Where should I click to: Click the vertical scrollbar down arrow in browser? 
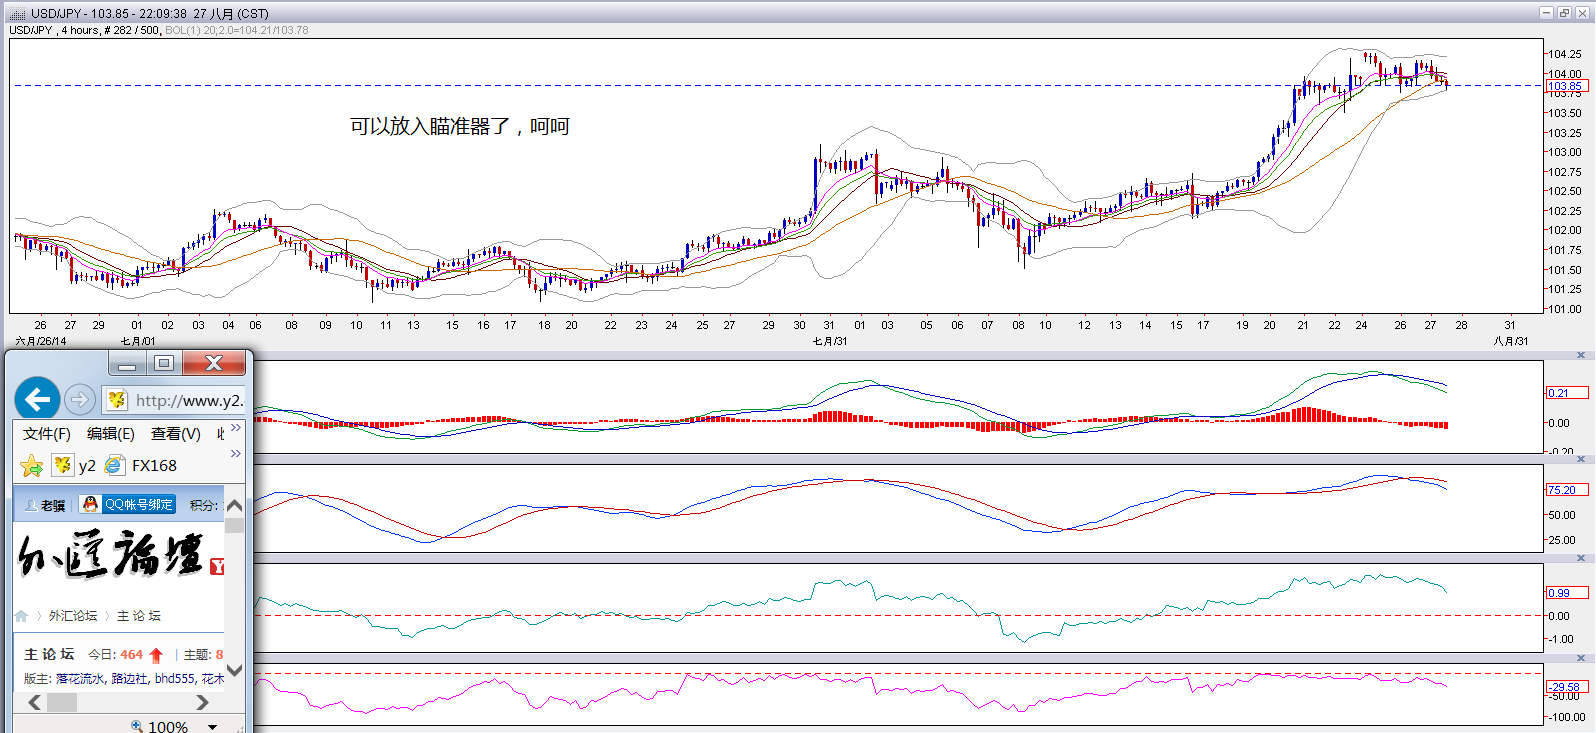tap(235, 671)
